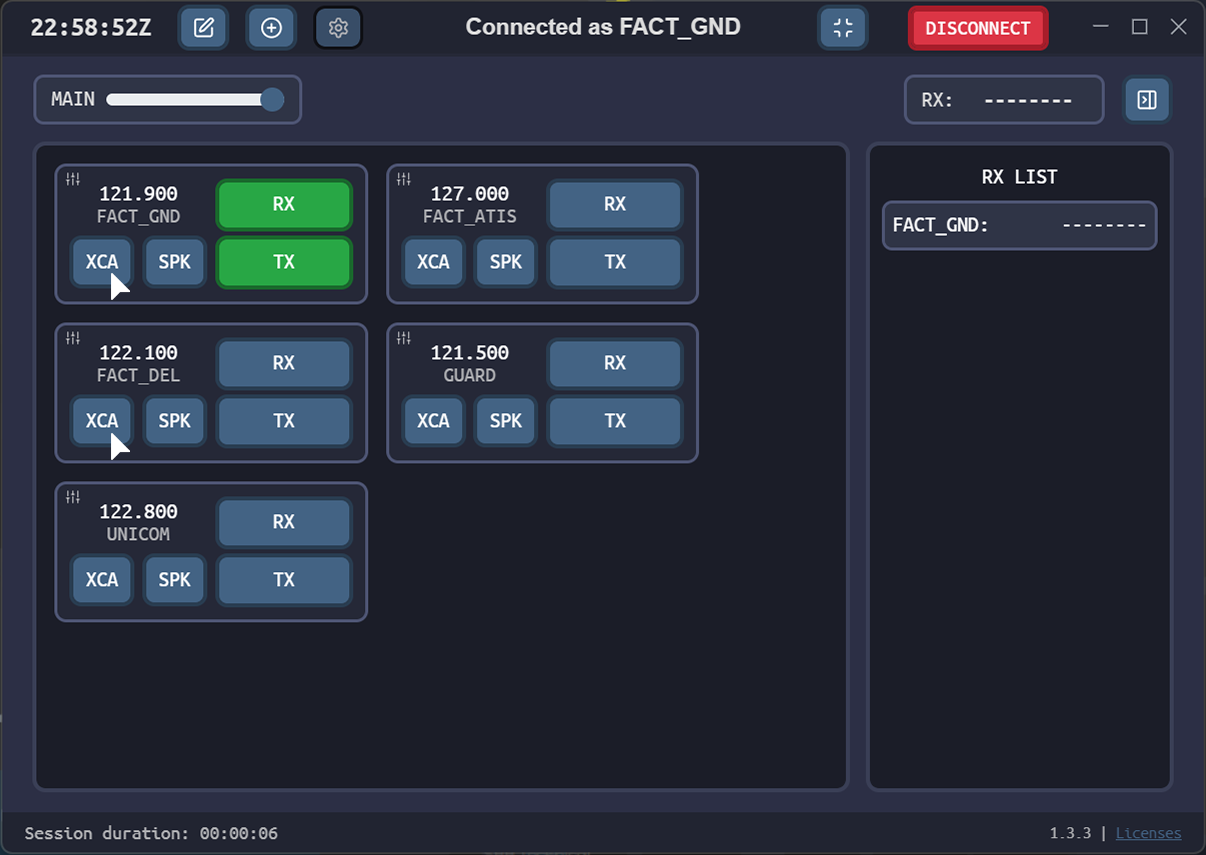The image size is (1206, 855).
Task: Toggle SPK on FACT_DEL 122.100
Action: point(174,421)
